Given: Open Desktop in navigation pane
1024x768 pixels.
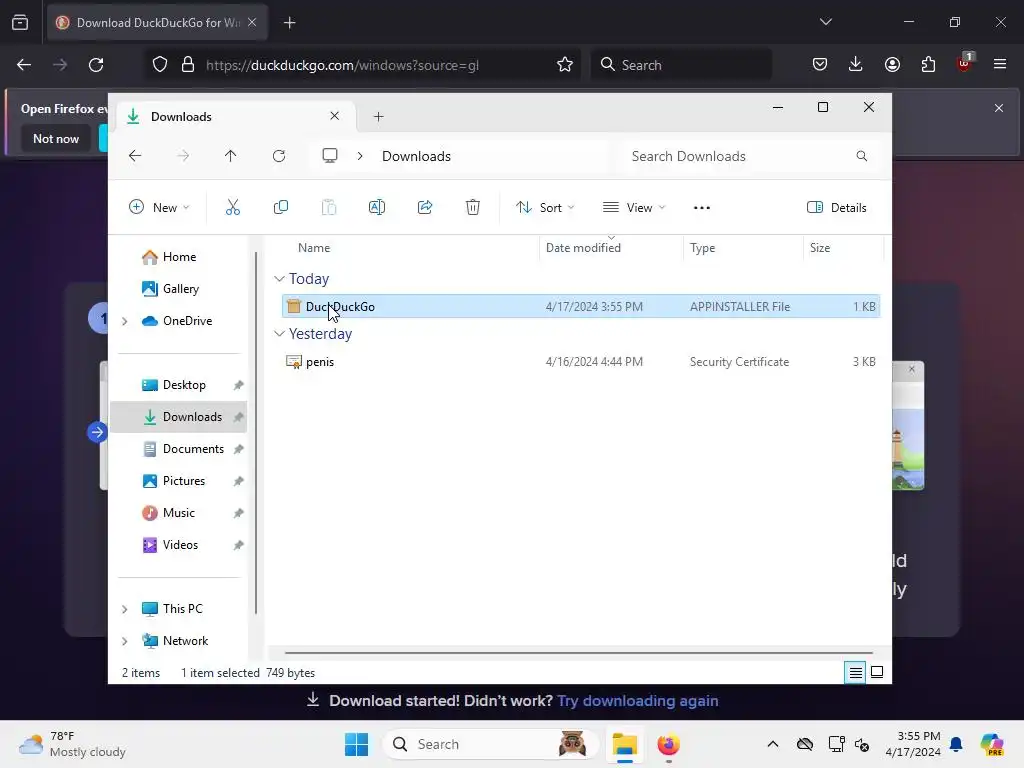Looking at the screenshot, I should [x=179, y=385].
